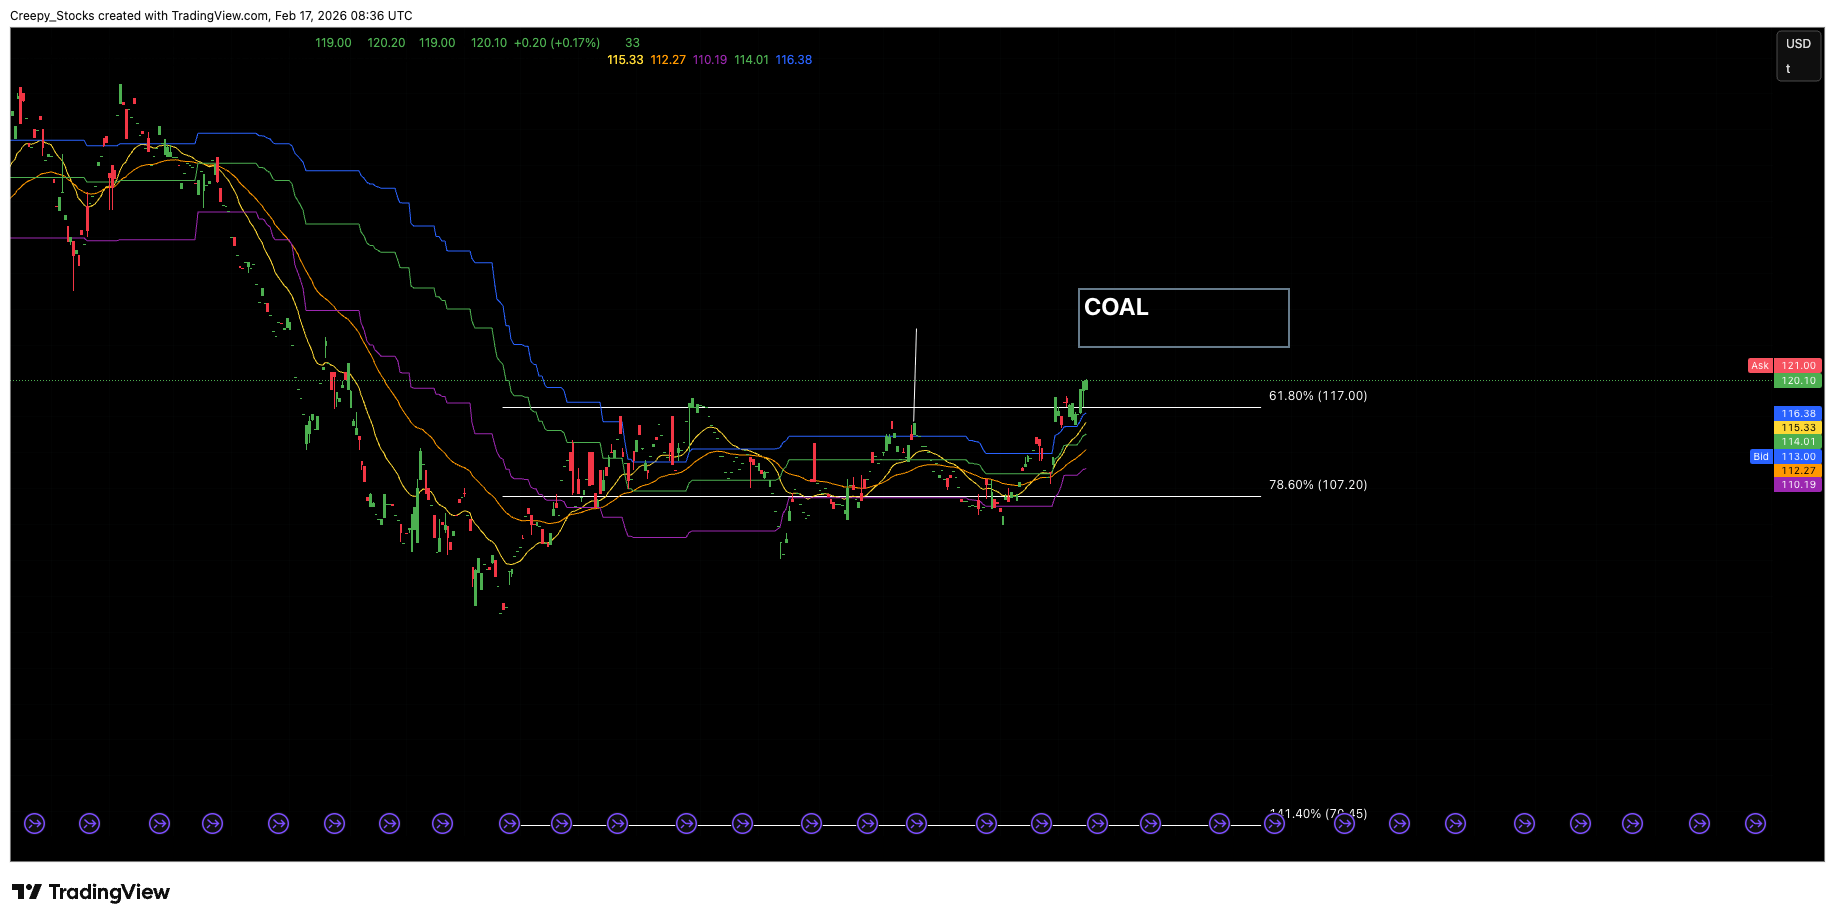Click the green 120.10 price axis label
The height and width of the screenshot is (922, 1835).
coord(1798,381)
